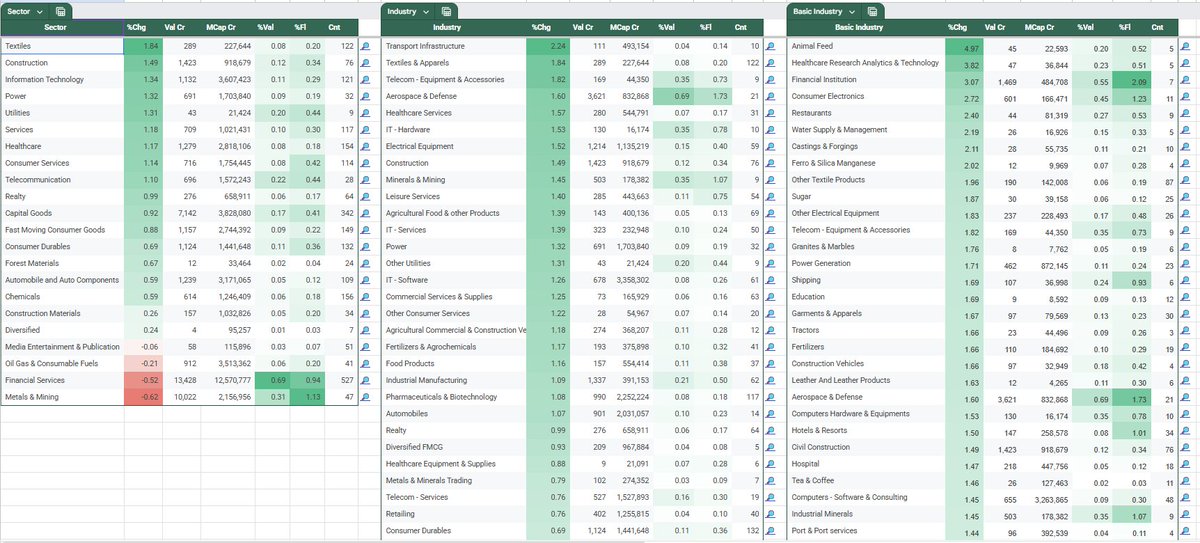Select Media Entertainment & Publication cell
The image size is (1200, 543).
pos(63,347)
